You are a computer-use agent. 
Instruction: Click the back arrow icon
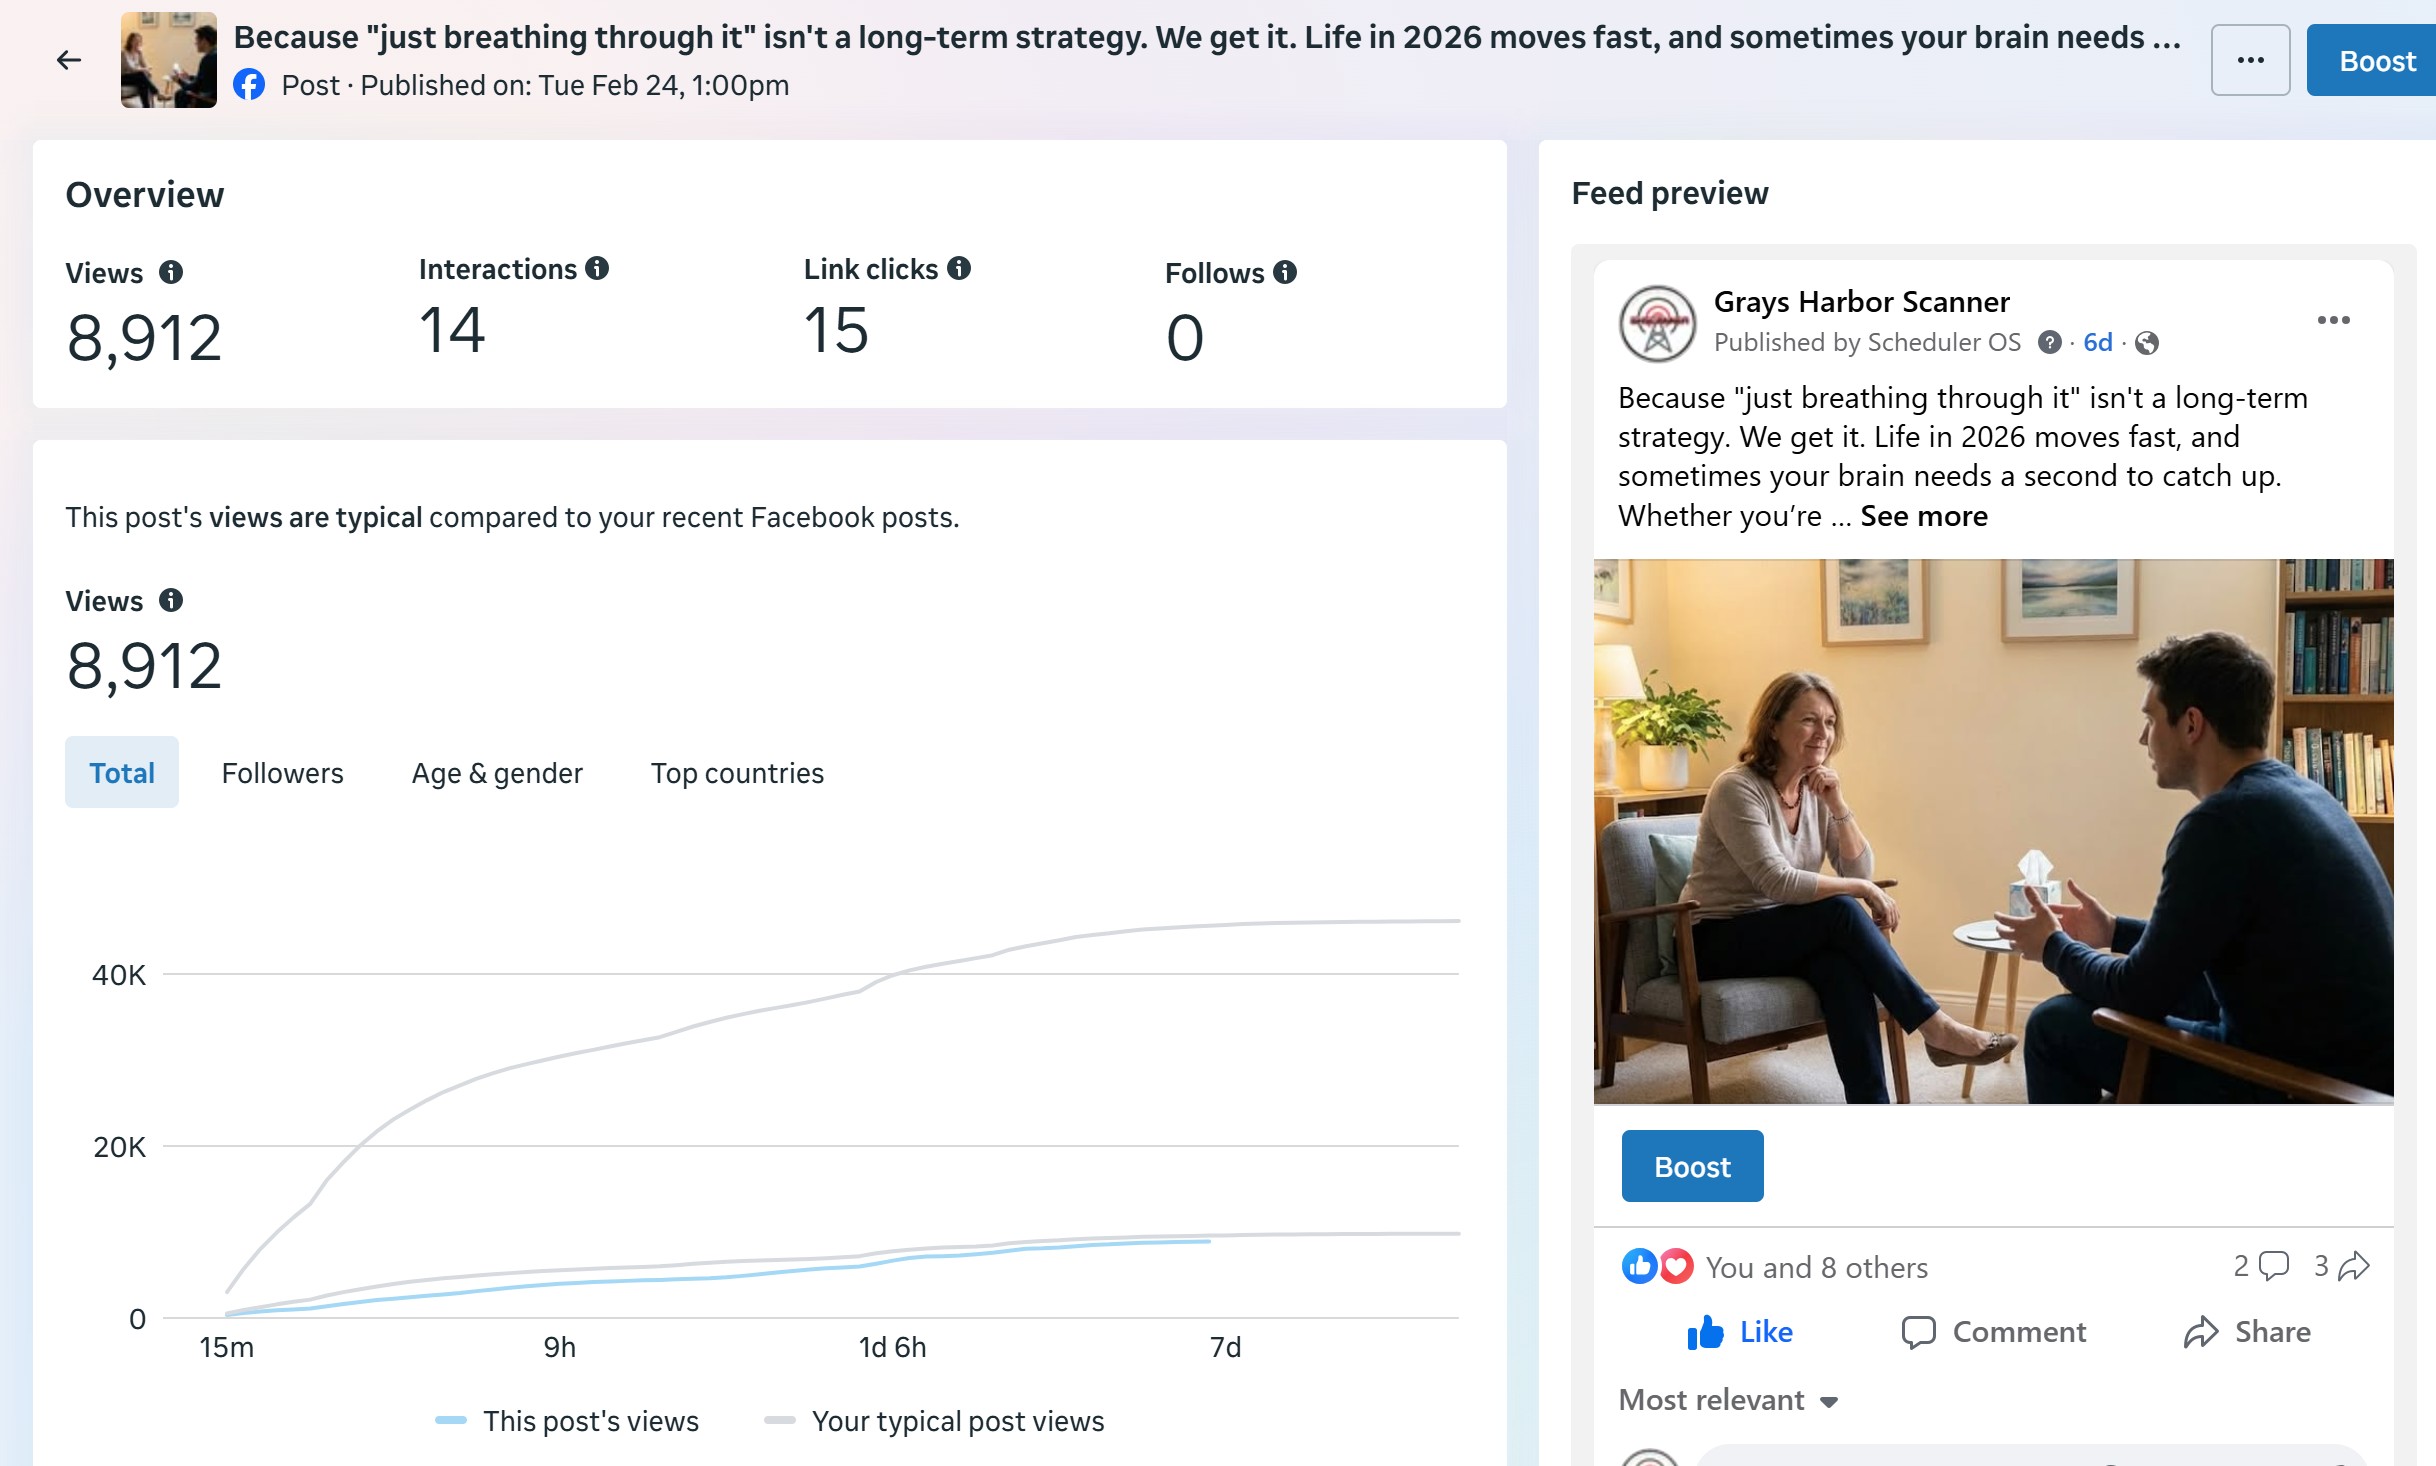point(68,60)
